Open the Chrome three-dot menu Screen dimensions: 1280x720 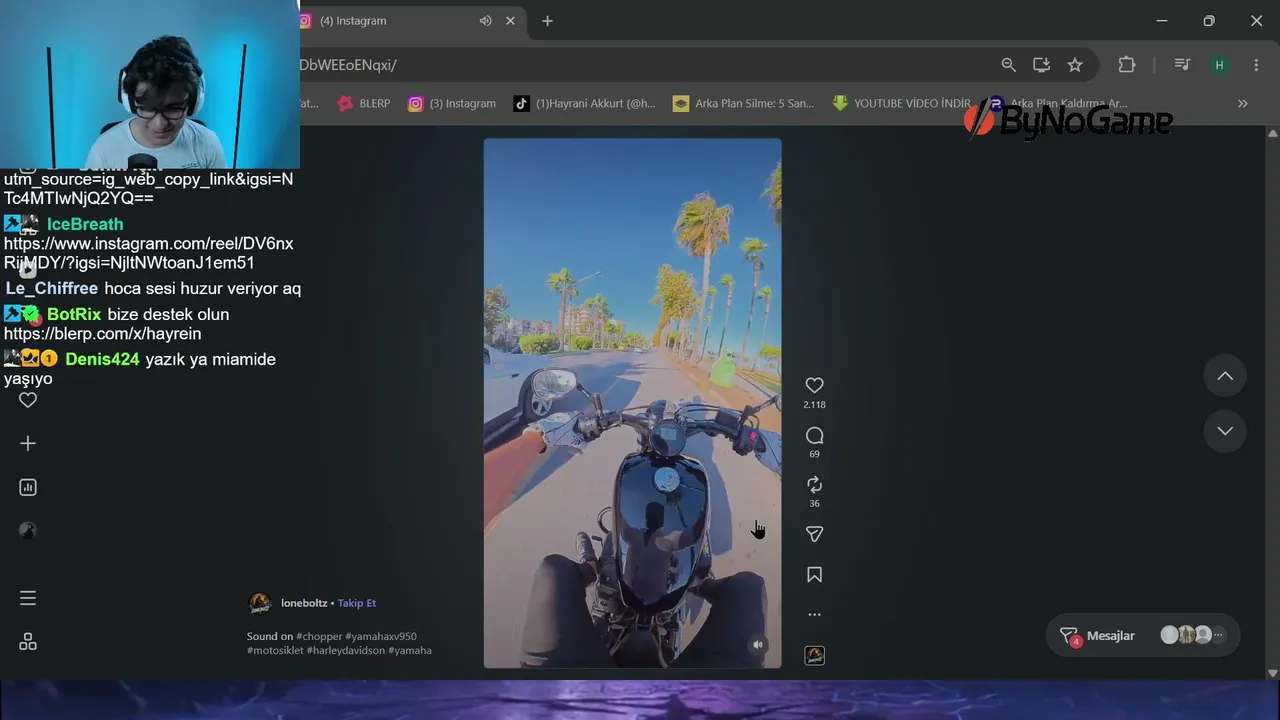pos(1257,65)
